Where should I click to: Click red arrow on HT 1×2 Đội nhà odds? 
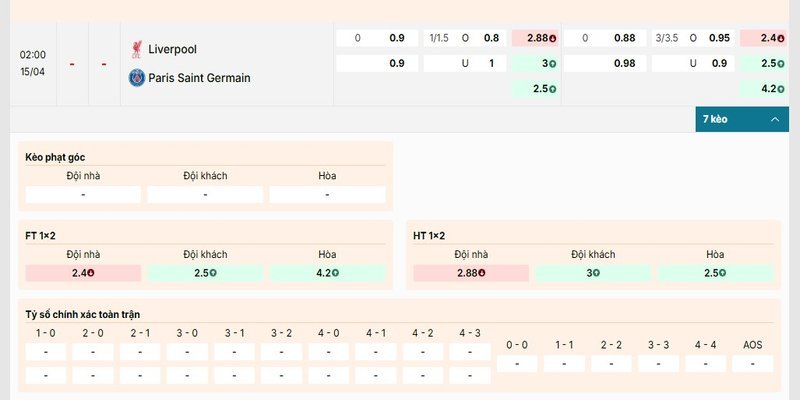(482, 273)
